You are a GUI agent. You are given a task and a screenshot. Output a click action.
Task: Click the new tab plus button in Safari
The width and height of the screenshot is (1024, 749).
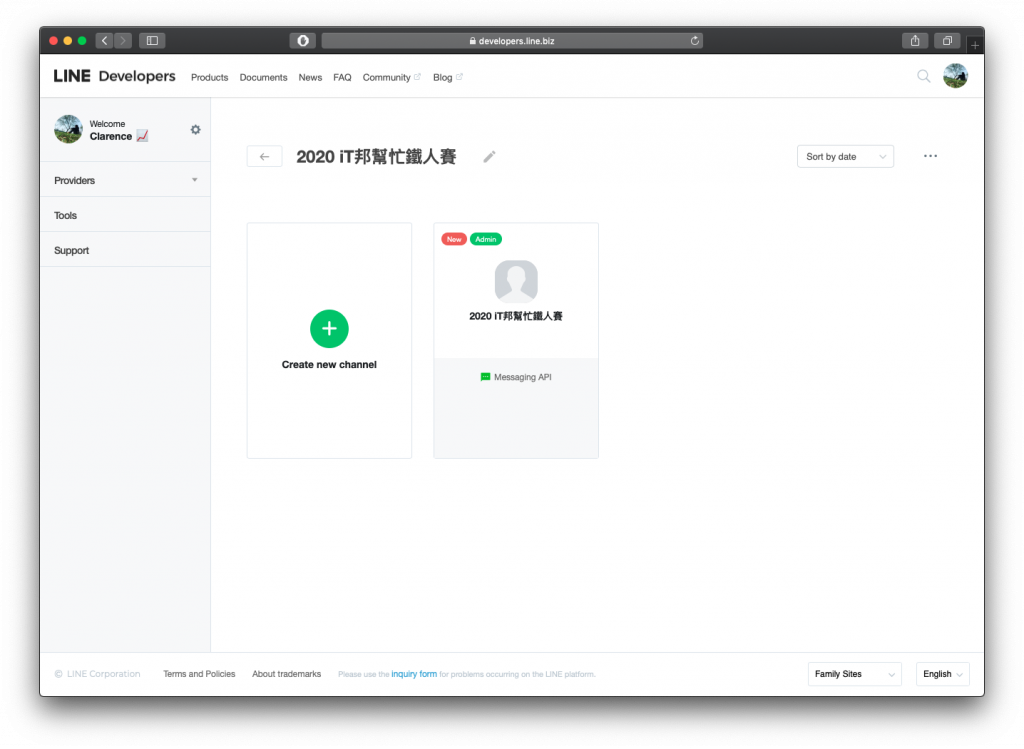tap(975, 45)
